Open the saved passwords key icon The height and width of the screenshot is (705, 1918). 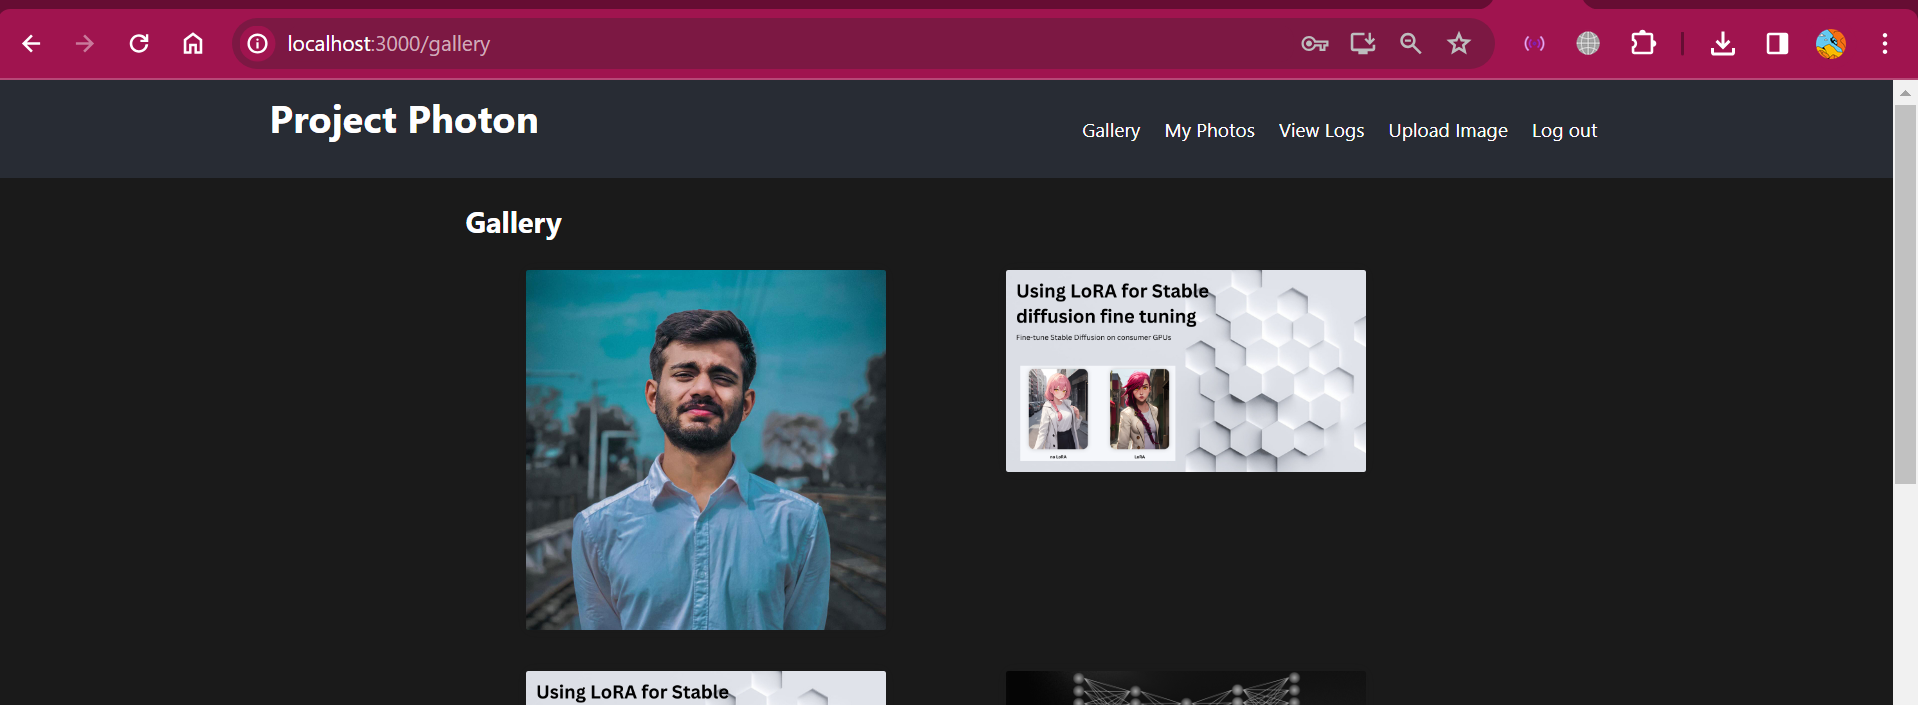pyautogui.click(x=1315, y=44)
